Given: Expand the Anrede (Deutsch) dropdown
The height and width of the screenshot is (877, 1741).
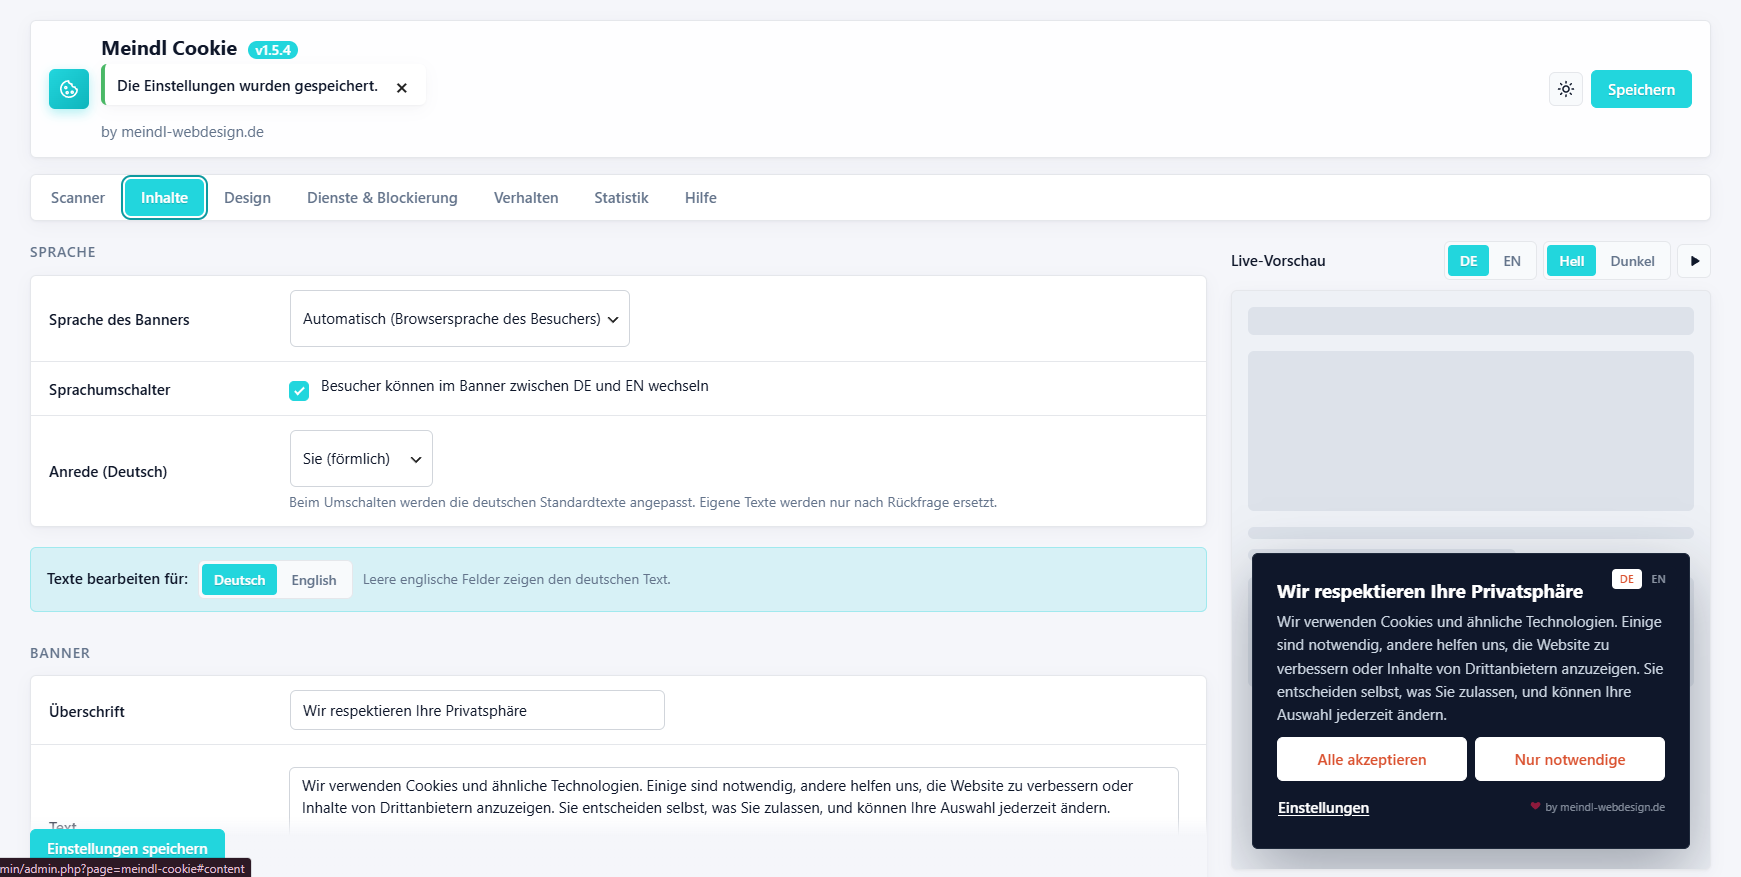Looking at the screenshot, I should click(361, 459).
